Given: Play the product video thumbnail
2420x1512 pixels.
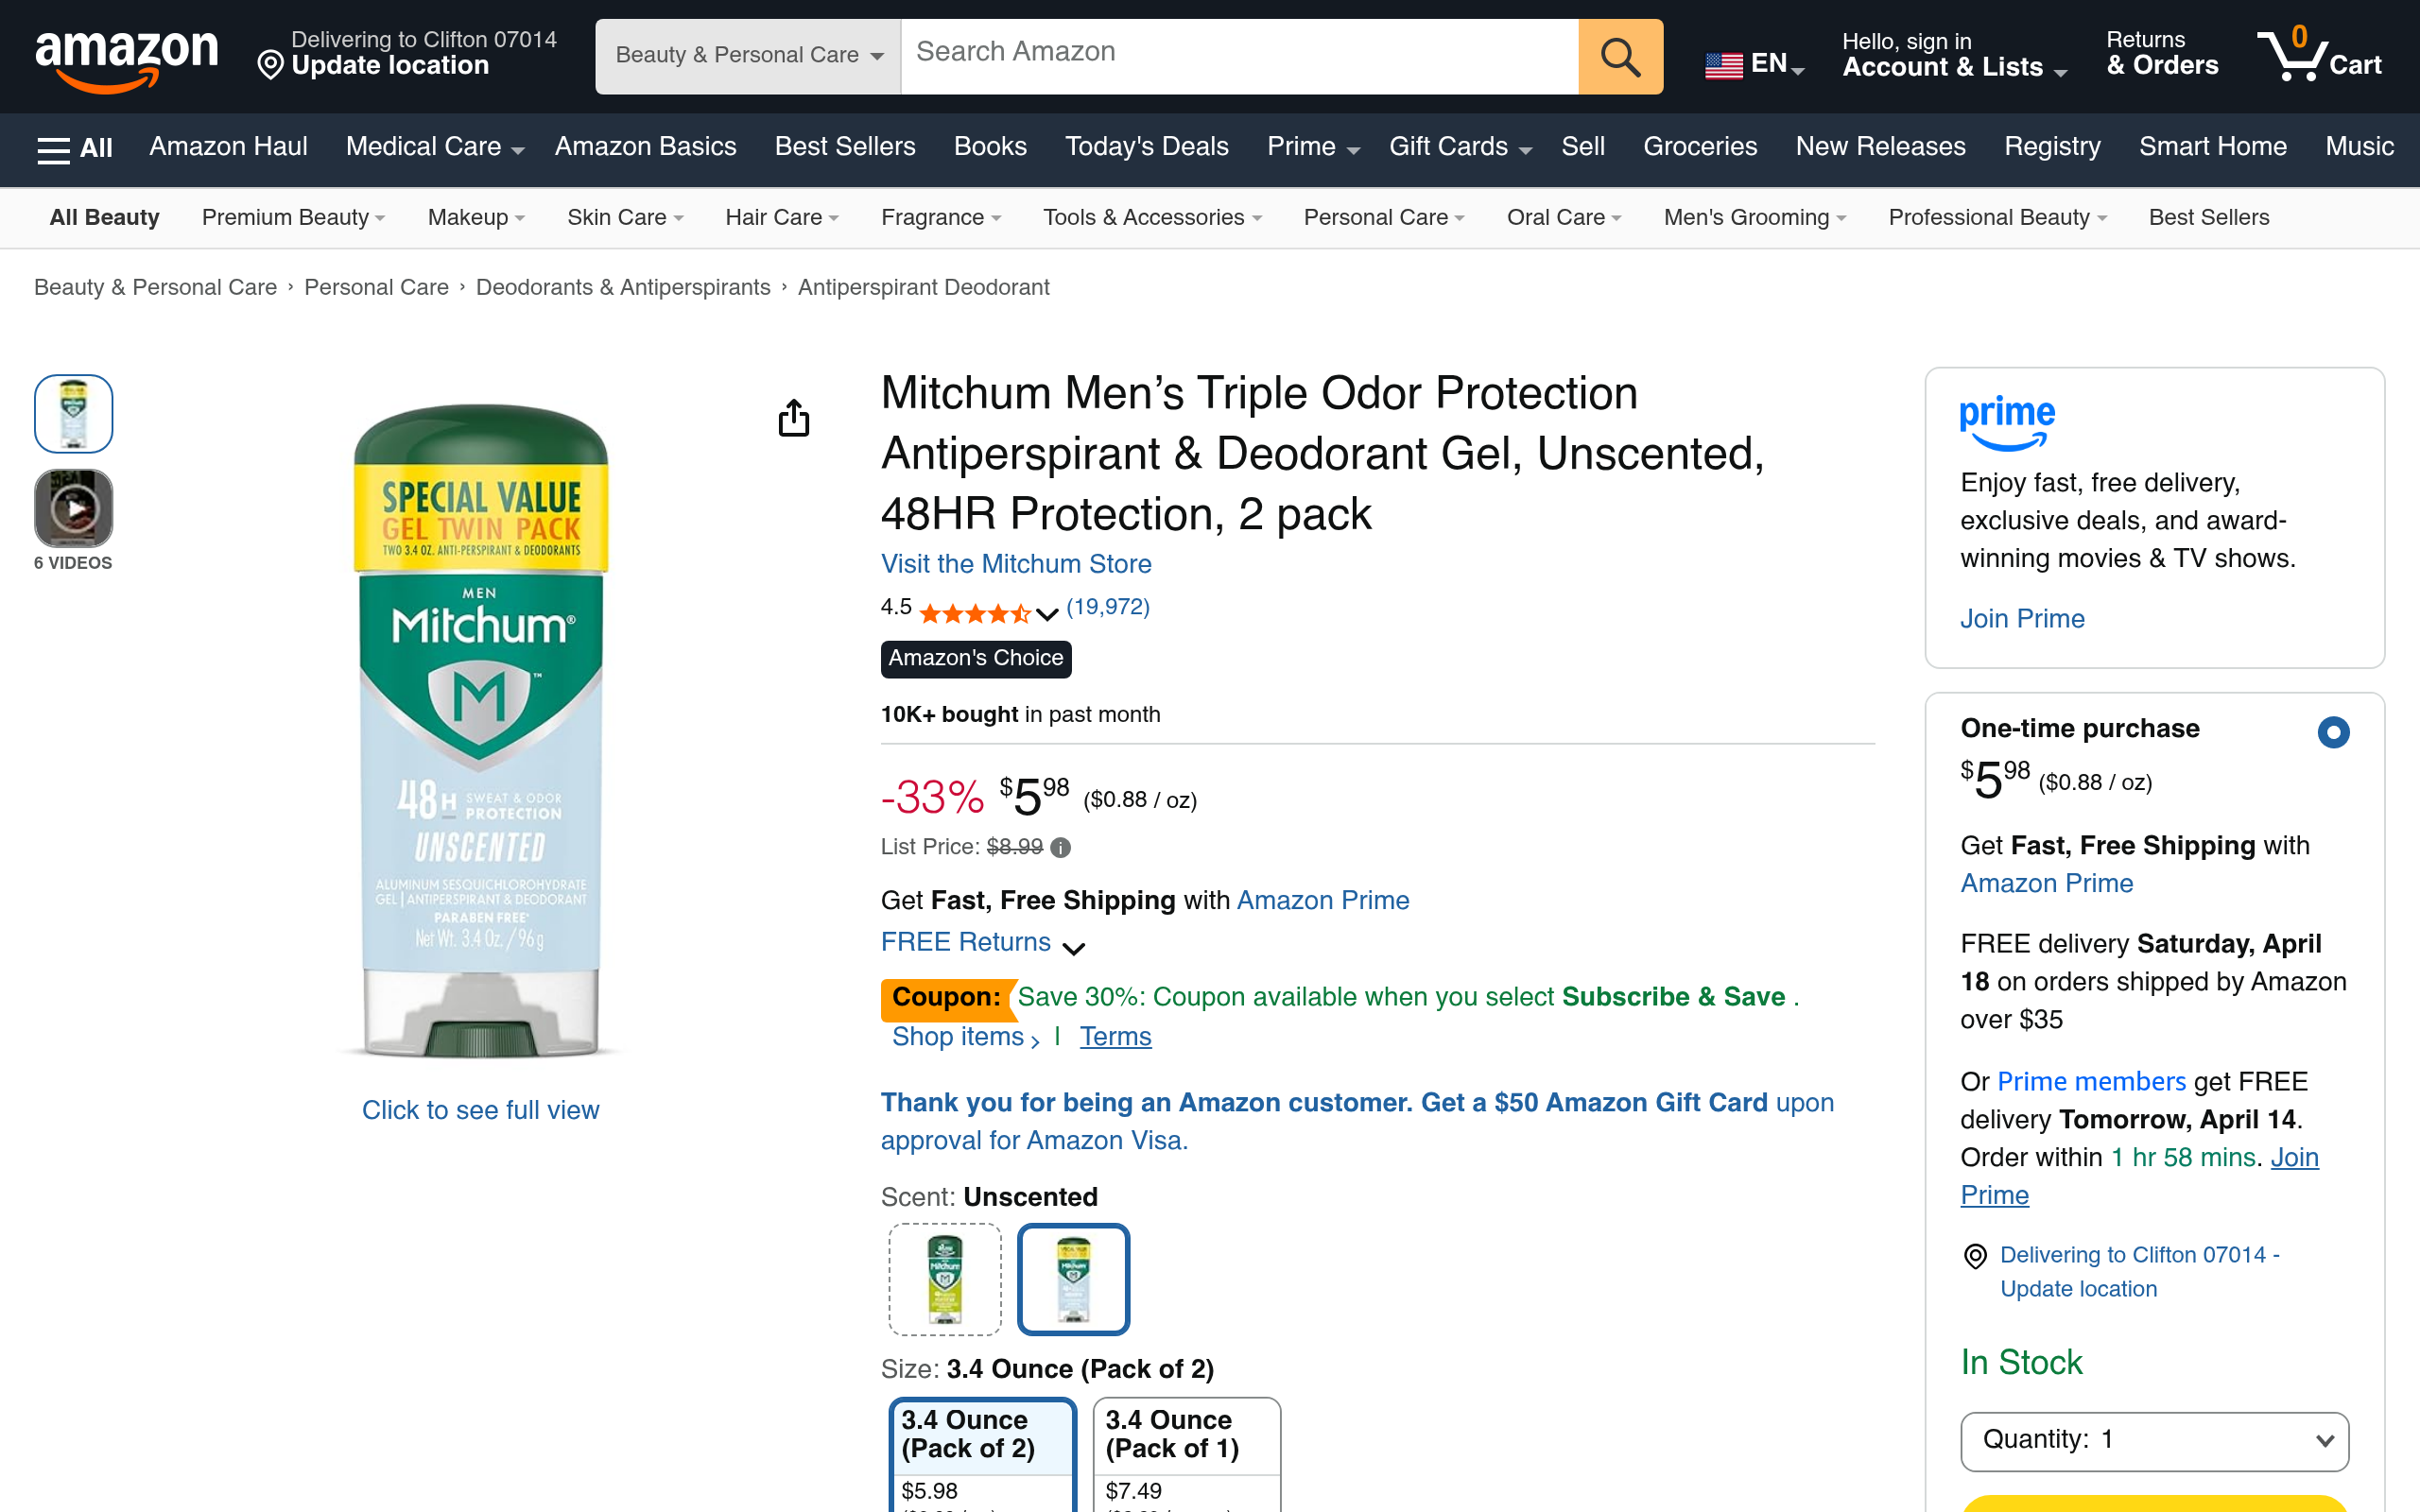Looking at the screenshot, I should click(74, 508).
